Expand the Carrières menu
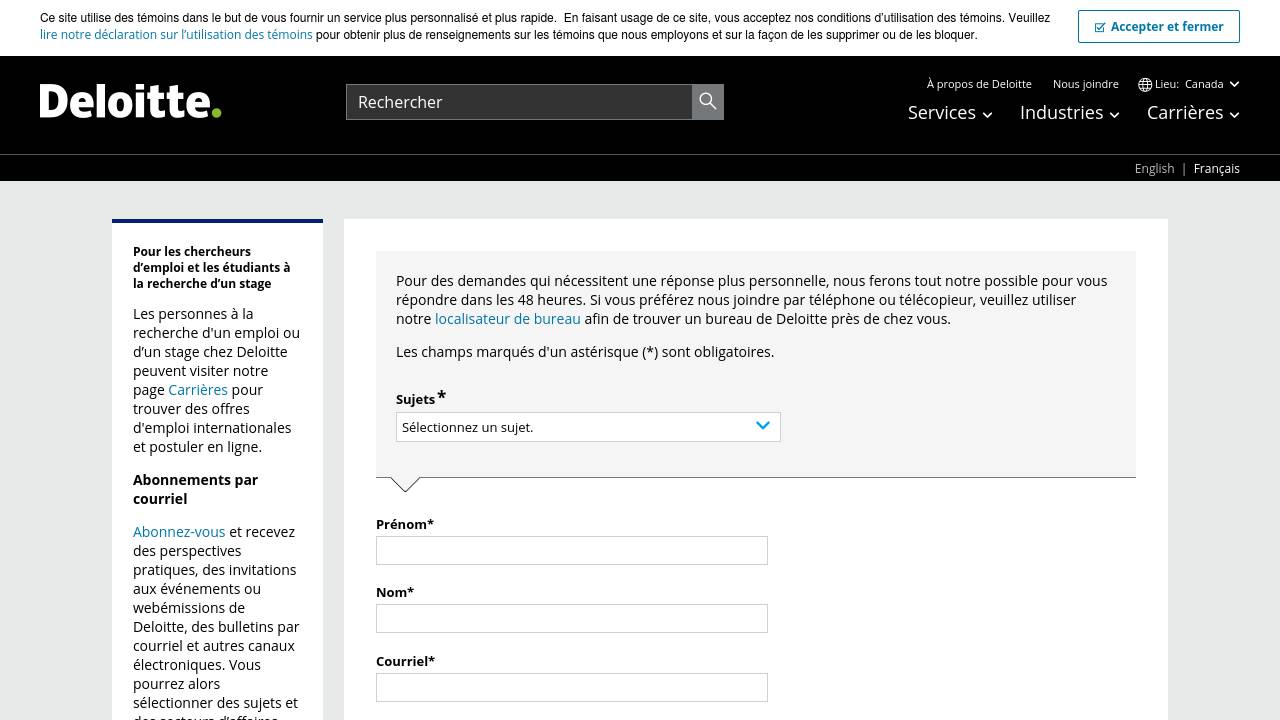Screen dimensions: 1280x720 [x=1193, y=113]
